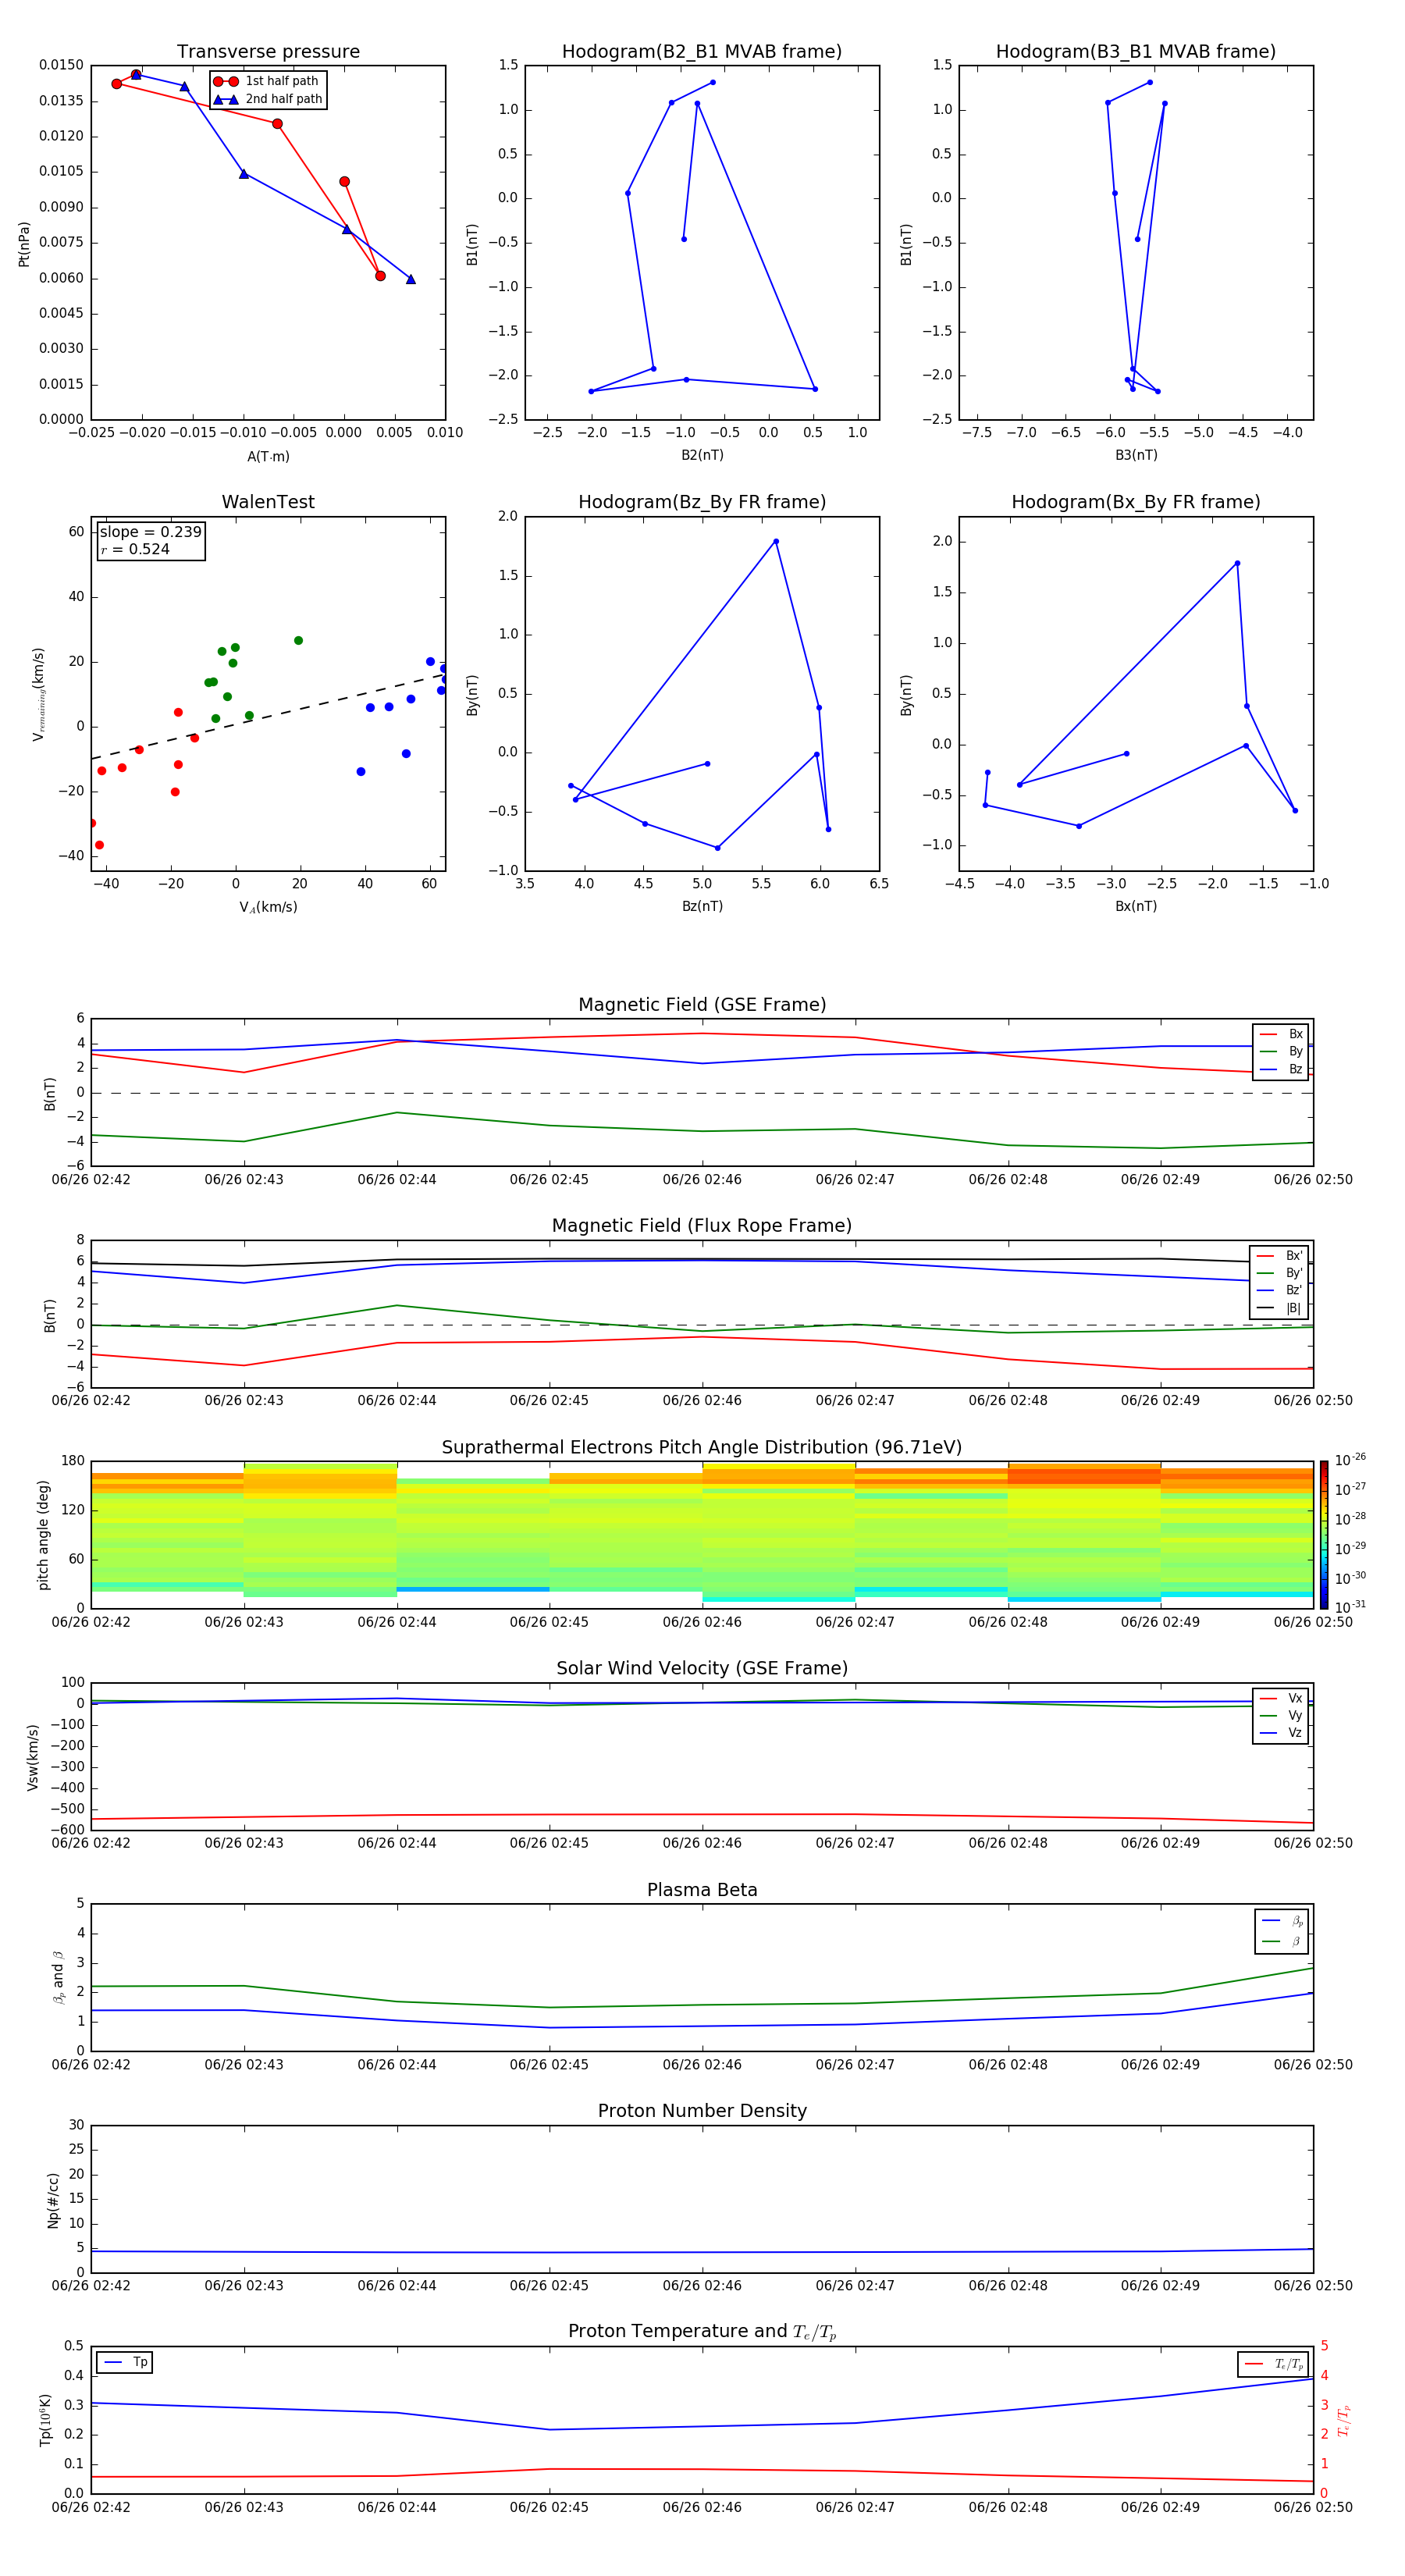Click the 'Magnetic Field (Flux Rope Frame)' title
This screenshot has height=2576, width=1405.
[702, 1226]
